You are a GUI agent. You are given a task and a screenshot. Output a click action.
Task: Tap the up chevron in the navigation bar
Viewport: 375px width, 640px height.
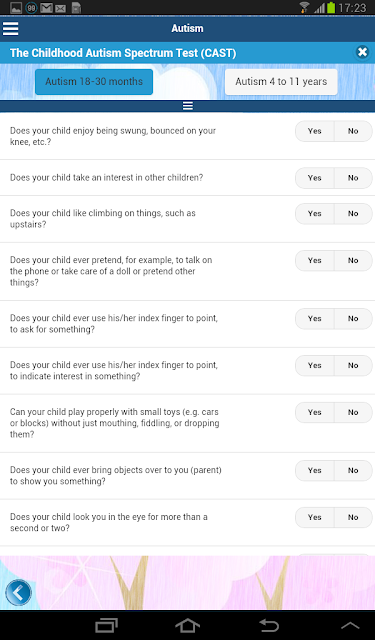pyautogui.click(x=350, y=626)
